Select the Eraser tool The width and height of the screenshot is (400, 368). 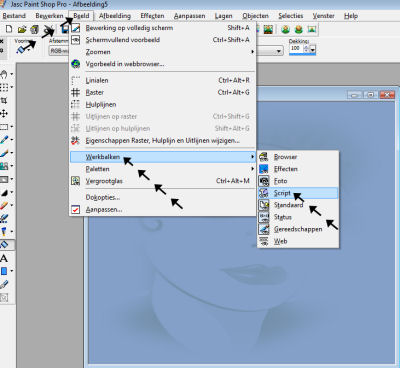[x=4, y=205]
